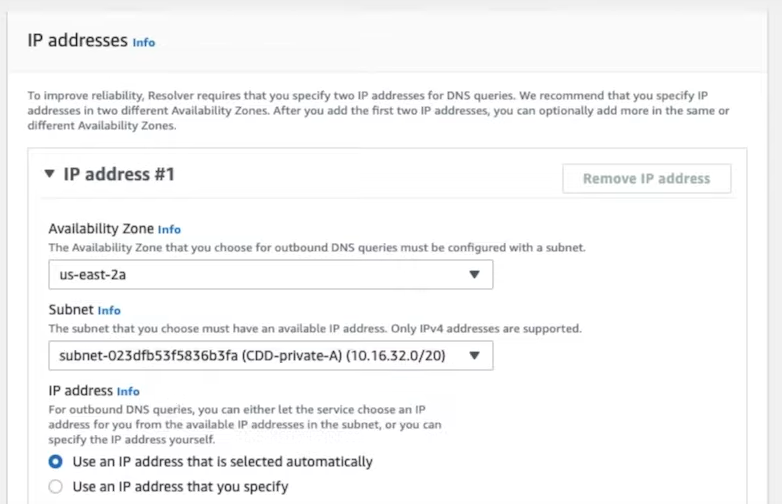This screenshot has height=504, width=782.
Task: Click the 'IP address #1' section heading
Action: (119, 174)
